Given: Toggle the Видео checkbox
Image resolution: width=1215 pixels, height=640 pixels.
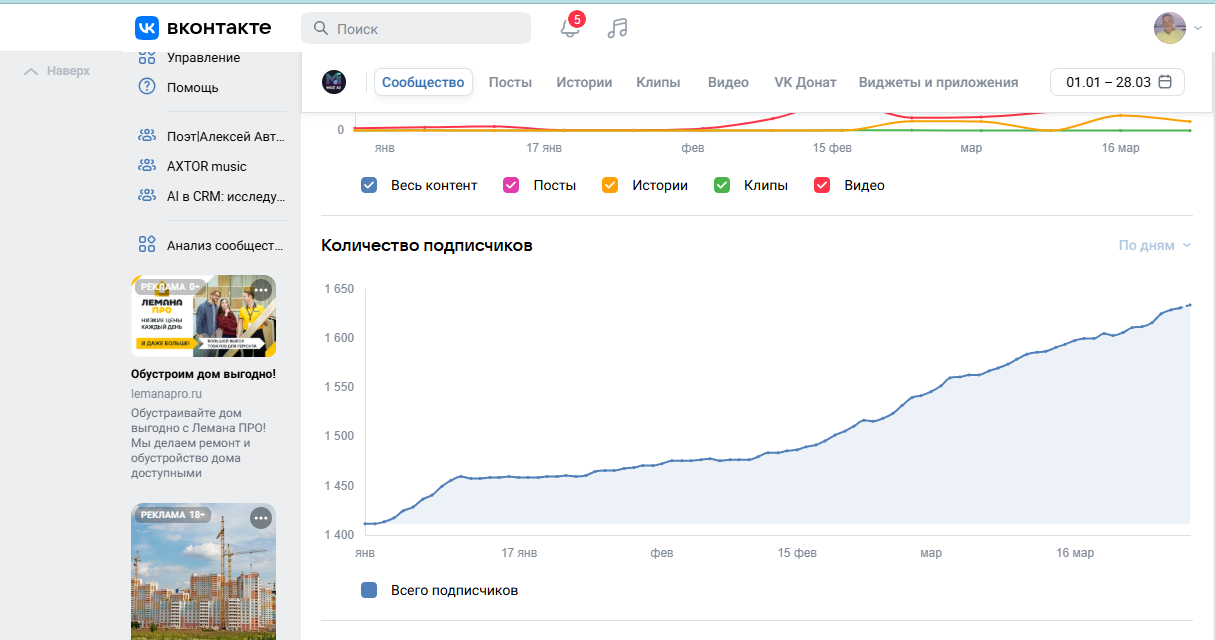Looking at the screenshot, I should point(822,185).
